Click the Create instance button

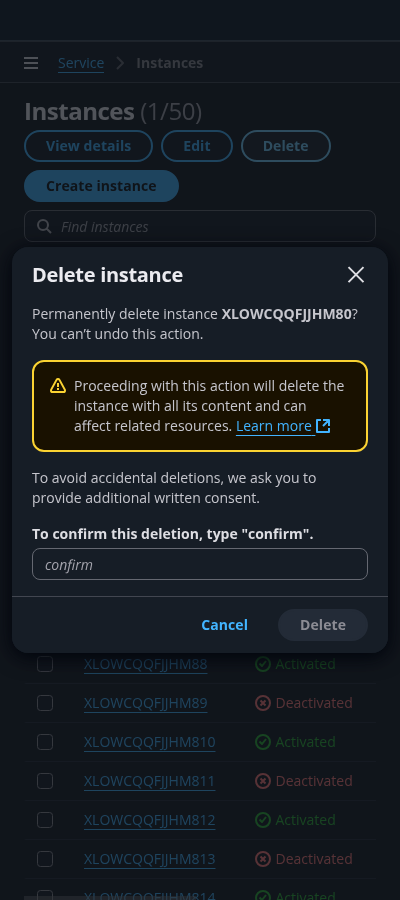(102, 186)
